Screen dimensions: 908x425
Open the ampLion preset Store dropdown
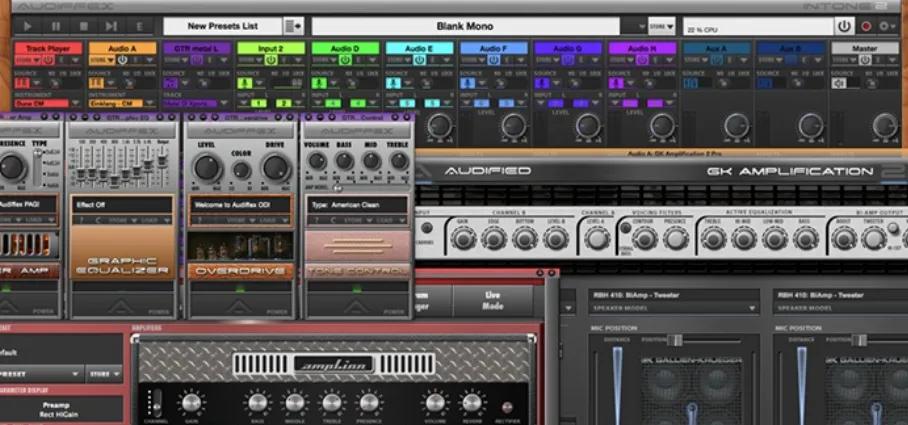tap(105, 374)
